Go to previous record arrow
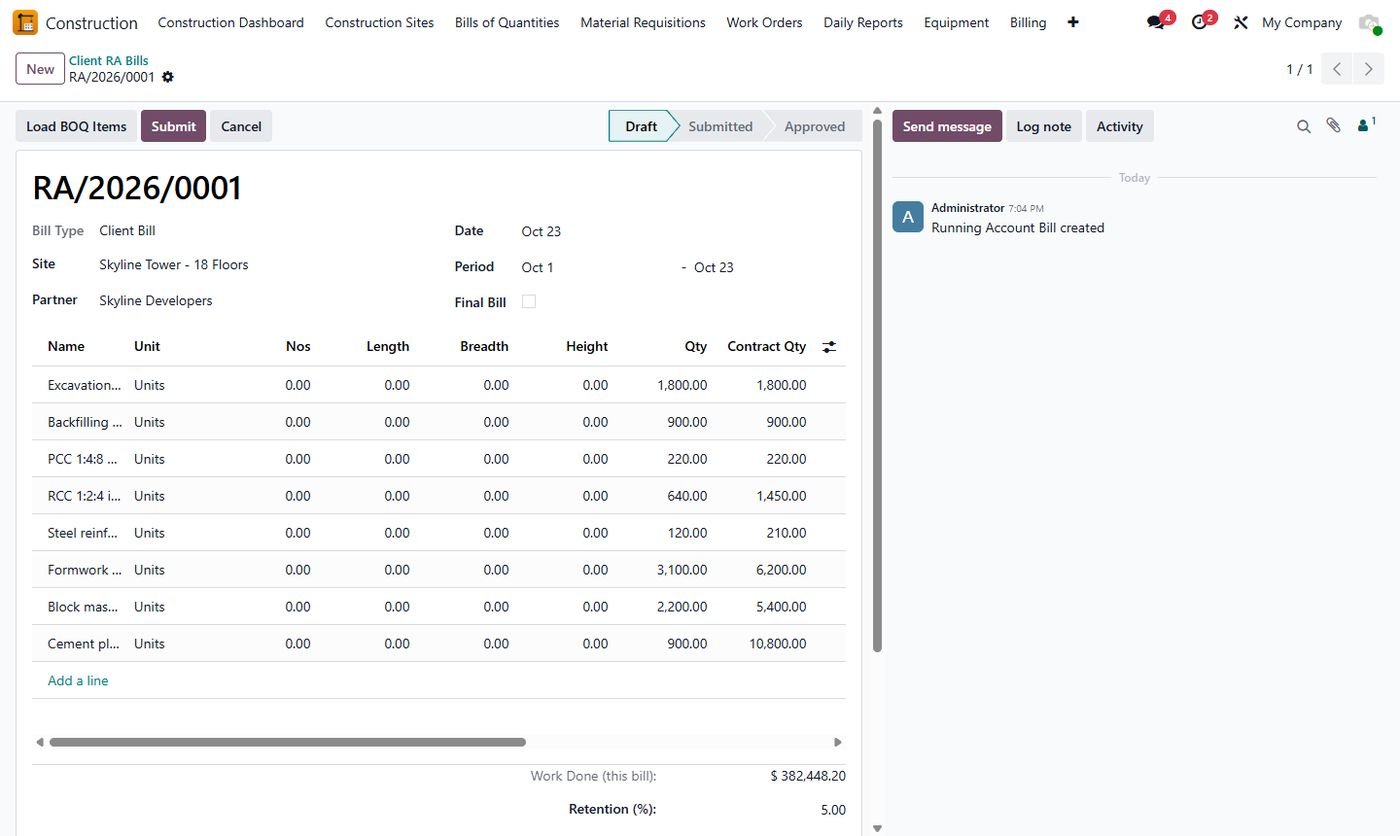 [x=1337, y=69]
